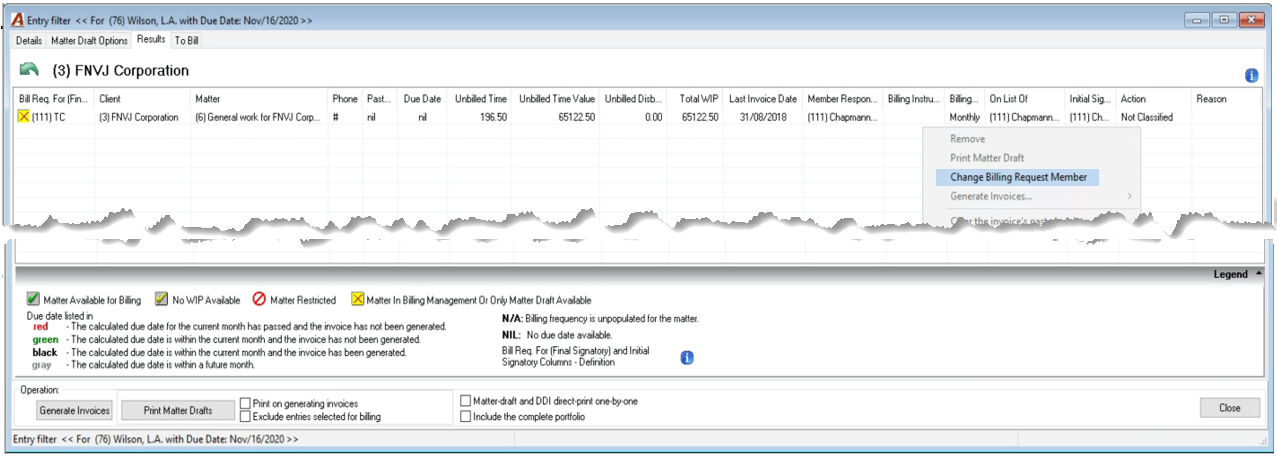This screenshot has height=457, width=1277.
Task: Click the Print Matter Drafts button
Action: point(178,410)
